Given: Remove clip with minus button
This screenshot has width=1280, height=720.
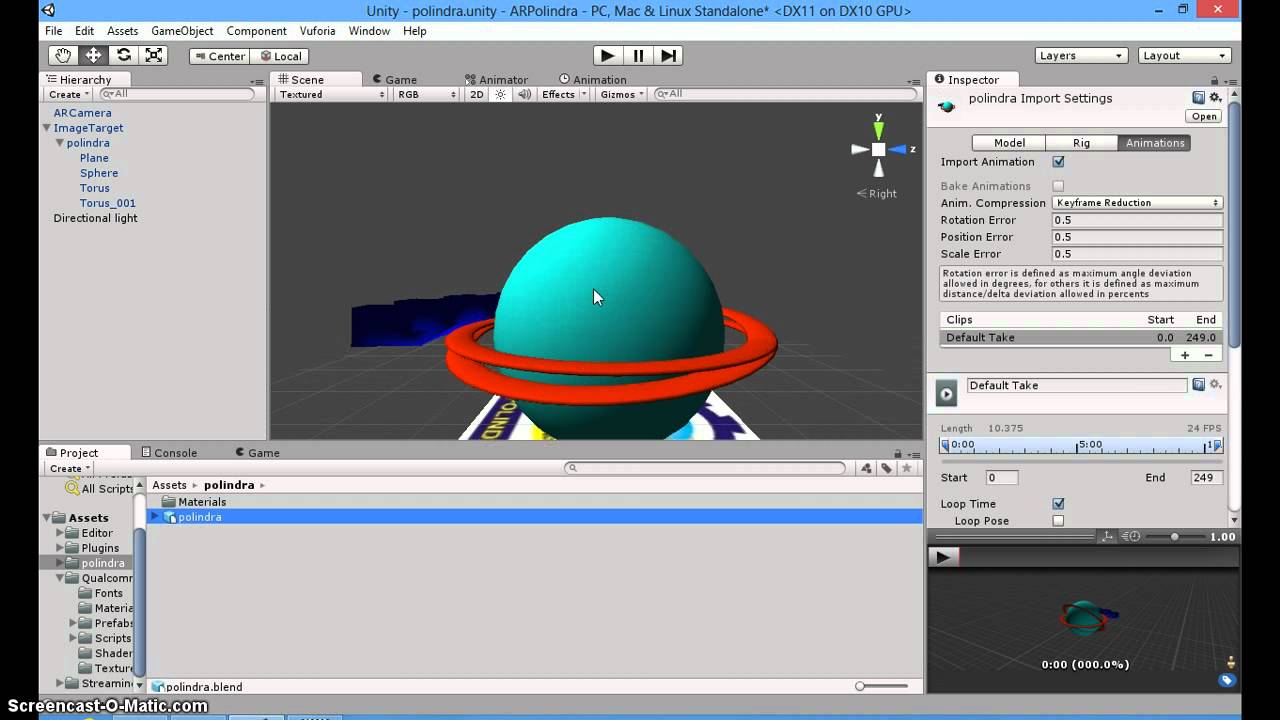Looking at the screenshot, I should 1208,355.
